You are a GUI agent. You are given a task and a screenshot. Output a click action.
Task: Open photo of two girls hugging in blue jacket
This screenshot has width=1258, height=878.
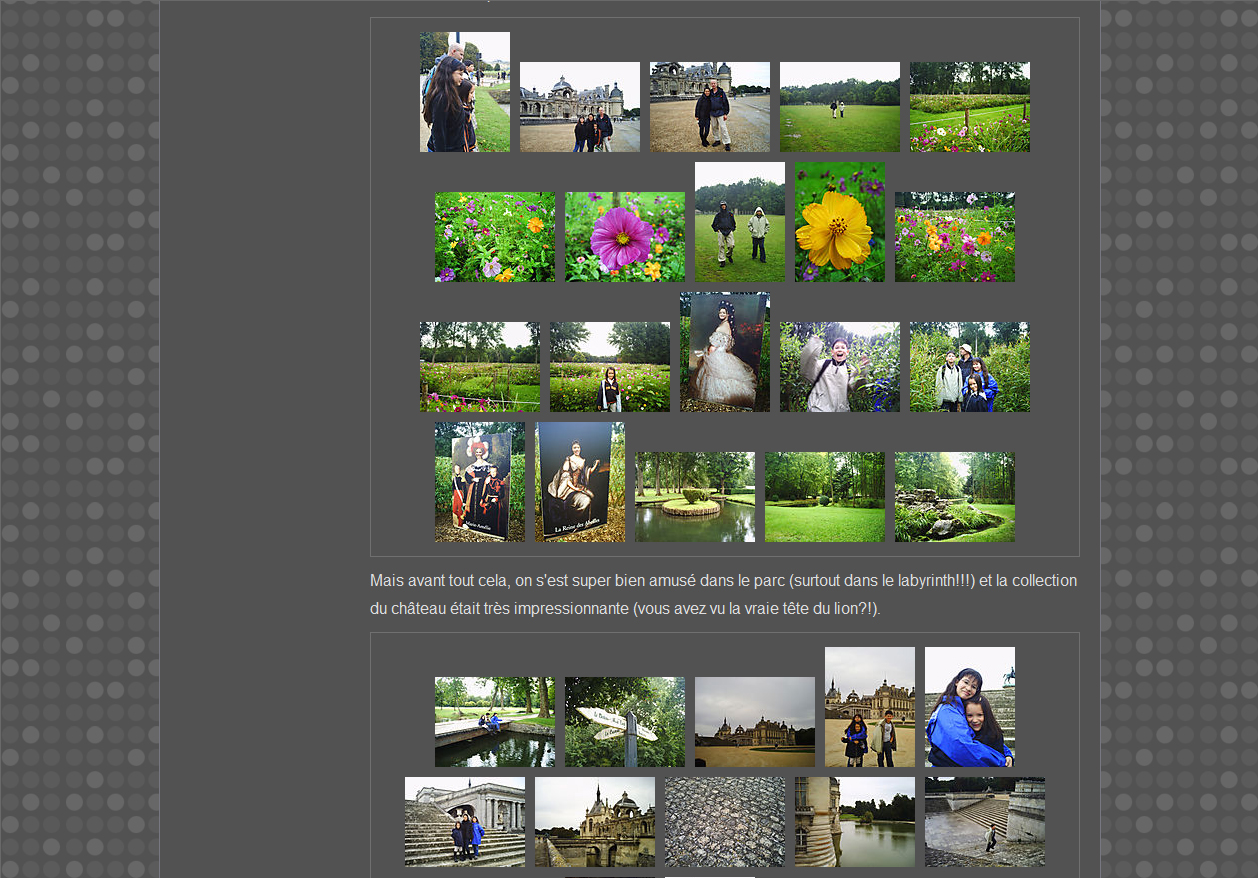tap(970, 707)
